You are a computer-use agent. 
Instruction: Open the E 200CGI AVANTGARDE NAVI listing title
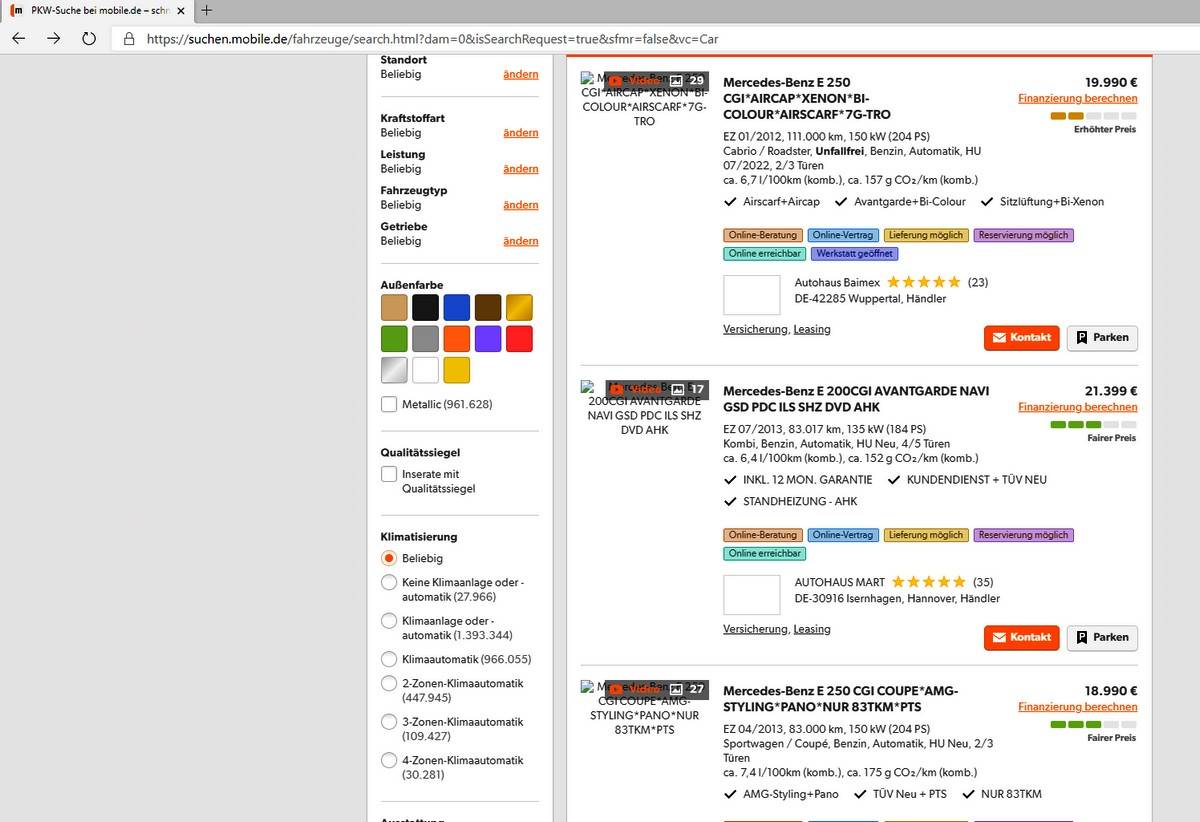[x=856, y=399]
